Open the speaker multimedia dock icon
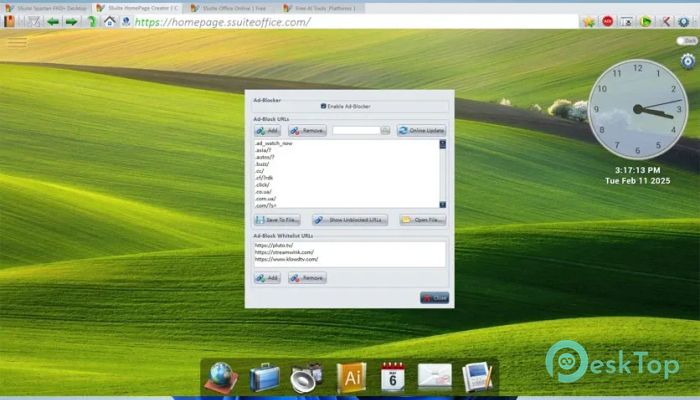Image resolution: width=700 pixels, height=400 pixels. 307,378
